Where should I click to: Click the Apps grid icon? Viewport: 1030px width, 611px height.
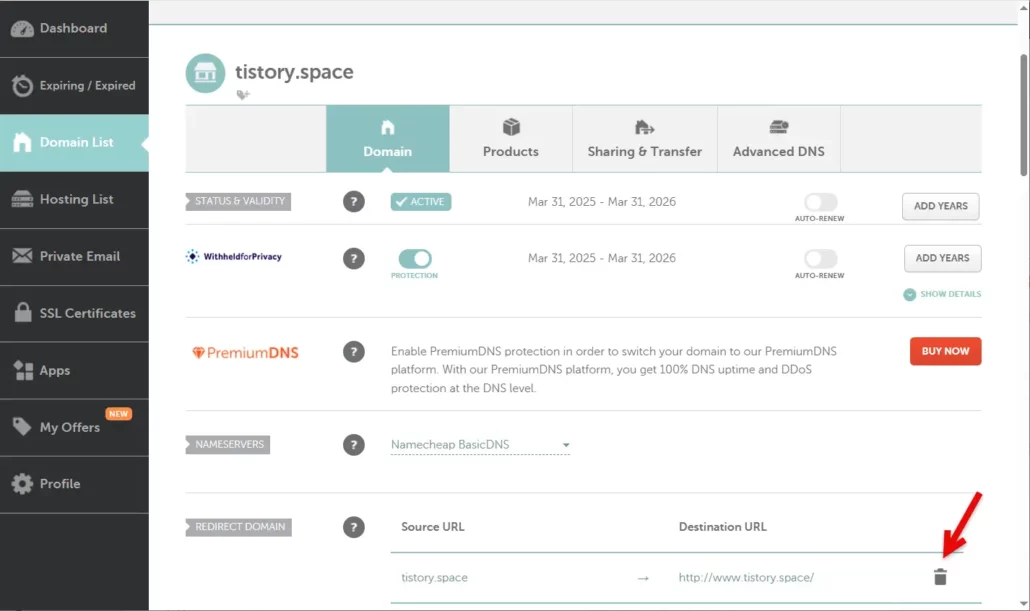click(x=23, y=371)
